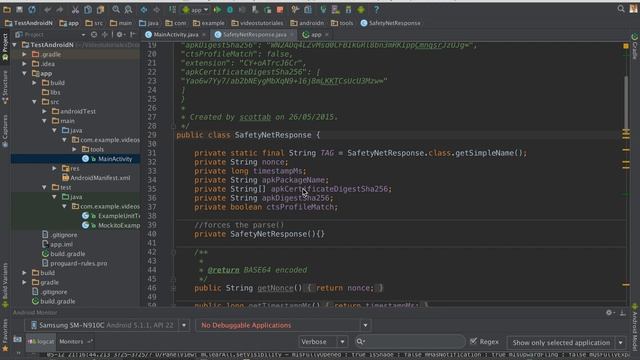Select the logcat tab

click(41, 342)
